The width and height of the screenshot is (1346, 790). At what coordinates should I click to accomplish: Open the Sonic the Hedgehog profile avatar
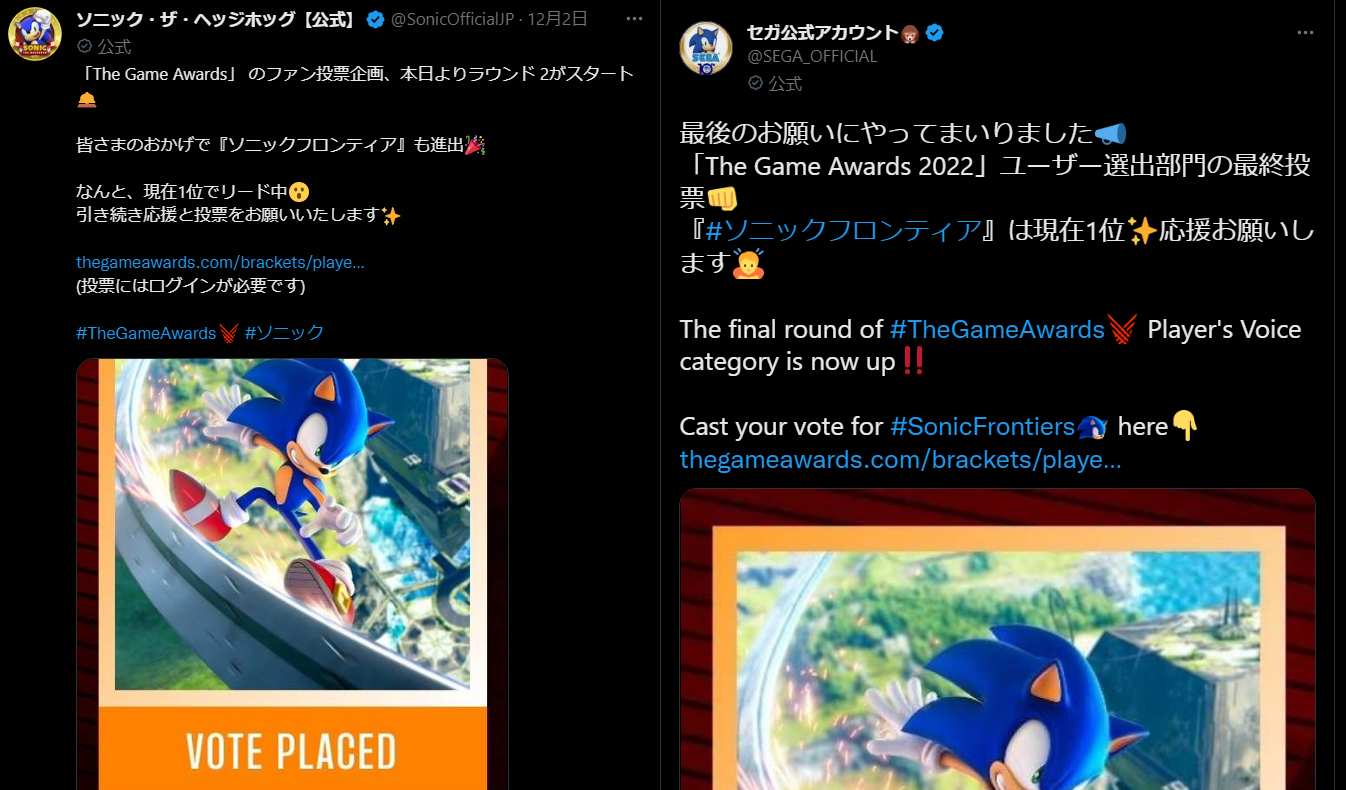pos(36,35)
